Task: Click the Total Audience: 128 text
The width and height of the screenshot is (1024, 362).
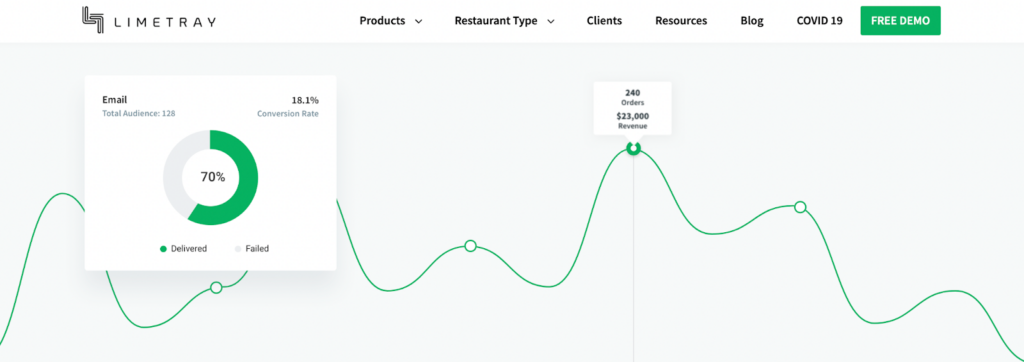Action: 138,113
